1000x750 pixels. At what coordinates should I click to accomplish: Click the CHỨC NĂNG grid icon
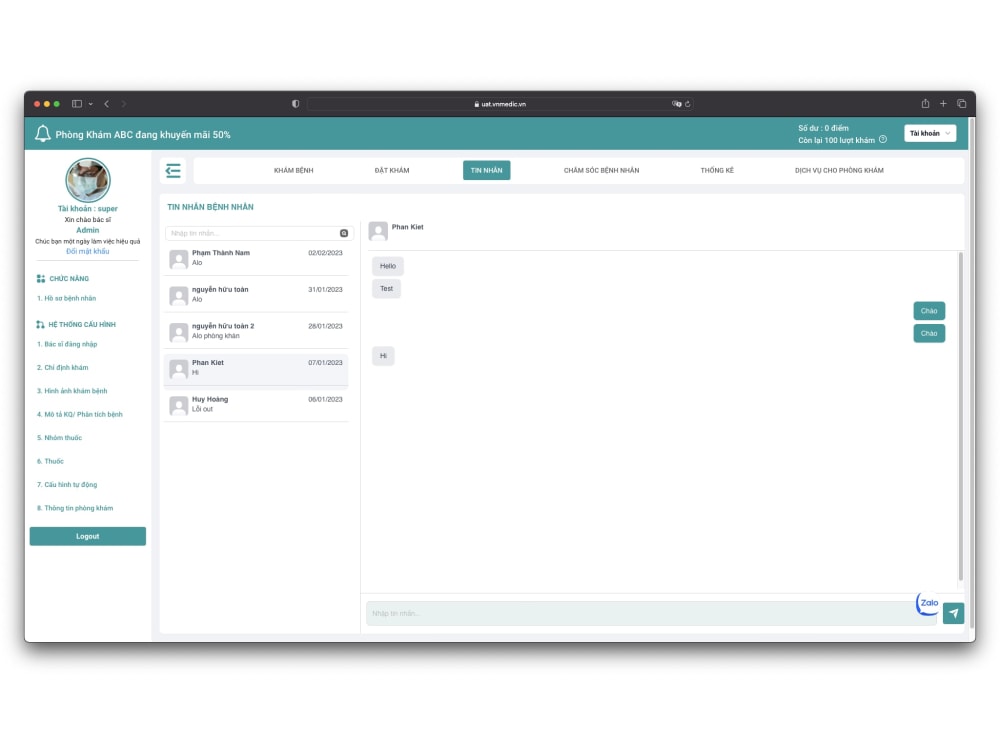[x=41, y=279]
